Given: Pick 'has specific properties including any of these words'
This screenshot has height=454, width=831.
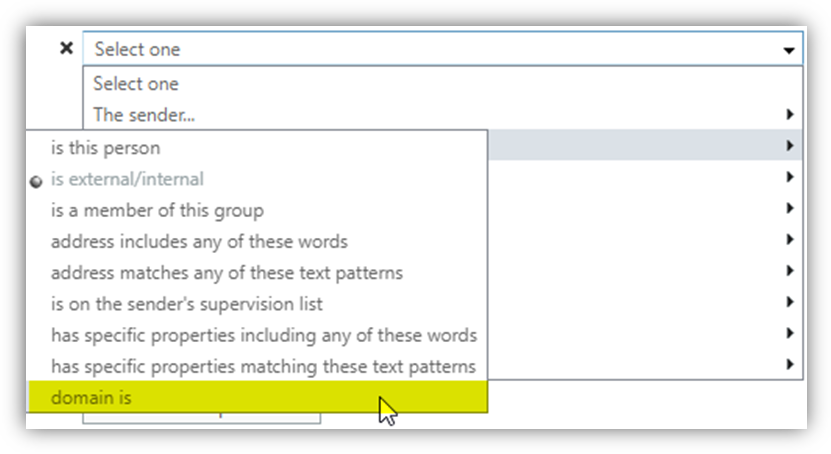Looking at the screenshot, I should 263,335.
